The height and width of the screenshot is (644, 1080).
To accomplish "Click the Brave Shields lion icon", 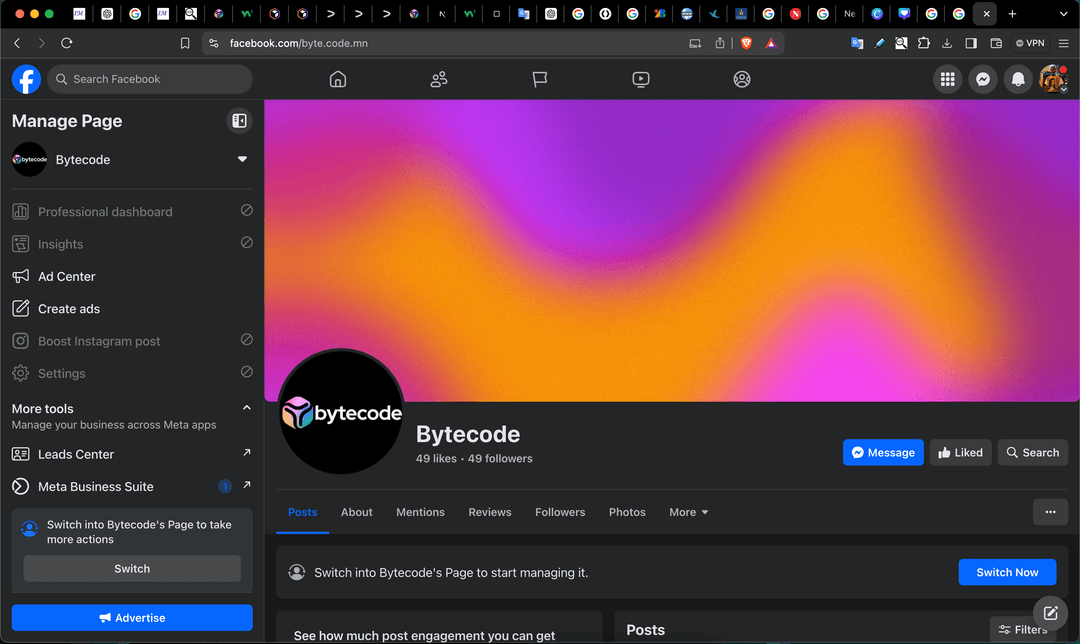I will (746, 43).
